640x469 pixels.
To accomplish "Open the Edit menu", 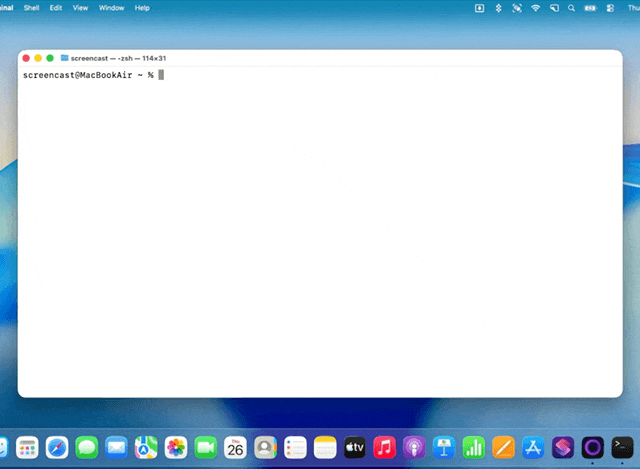I will (56, 8).
